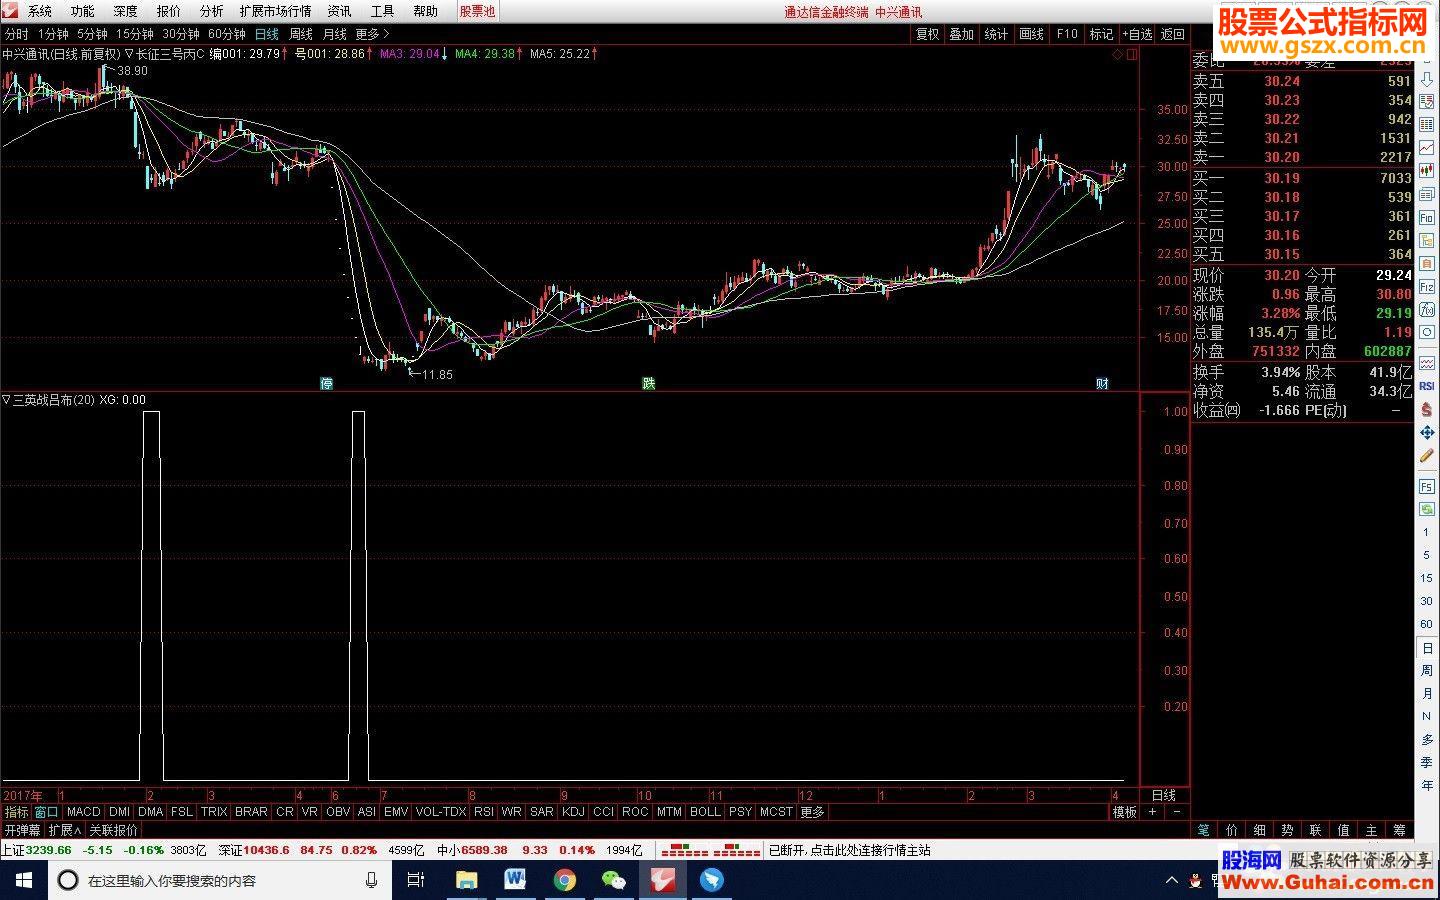Click the 跌 marker on price chart
This screenshot has width=1440, height=900.
648,383
